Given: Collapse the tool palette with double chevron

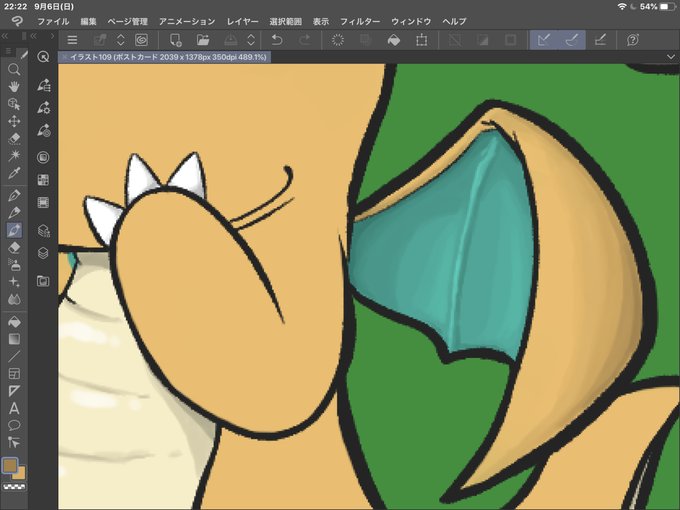Looking at the screenshot, I should 5,36.
